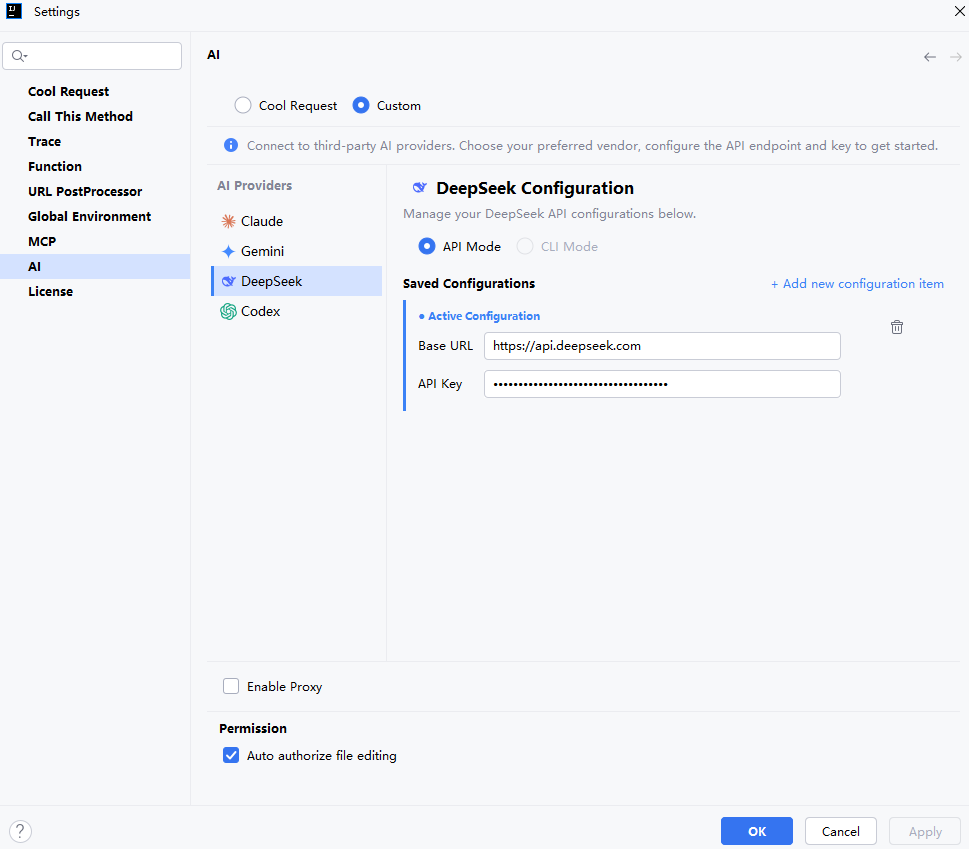The image size is (969, 849).
Task: Click the API Key password field
Action: (x=662, y=384)
